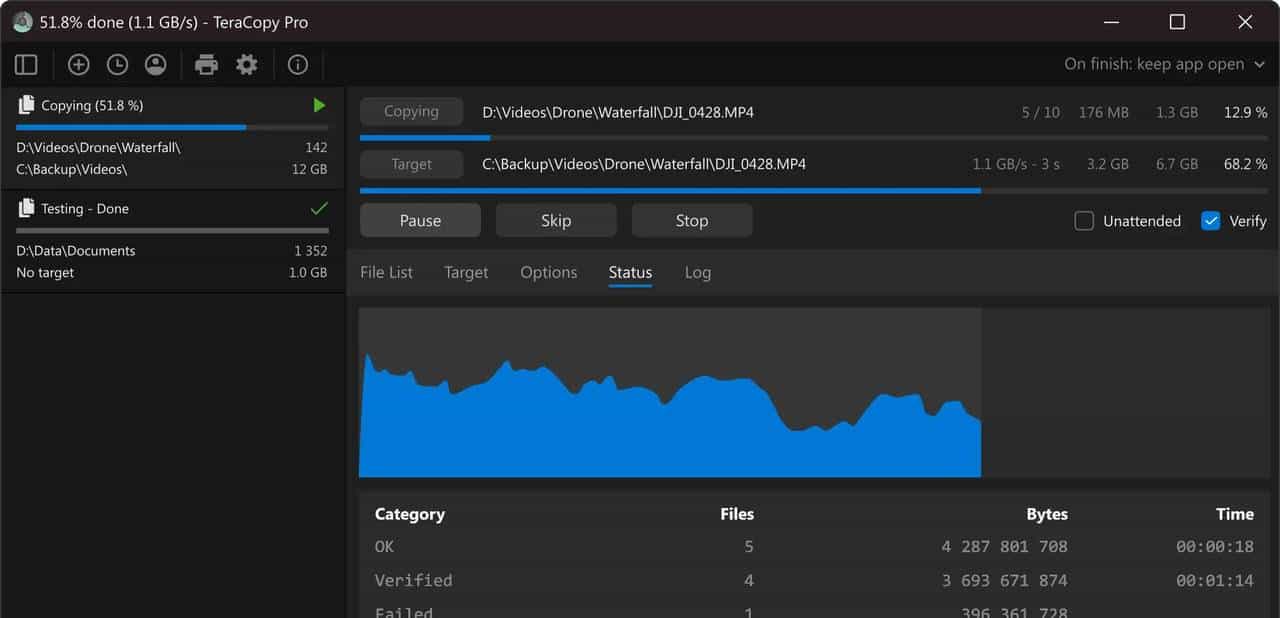1280x618 pixels.
Task: Open the Log tab
Action: [x=698, y=272]
